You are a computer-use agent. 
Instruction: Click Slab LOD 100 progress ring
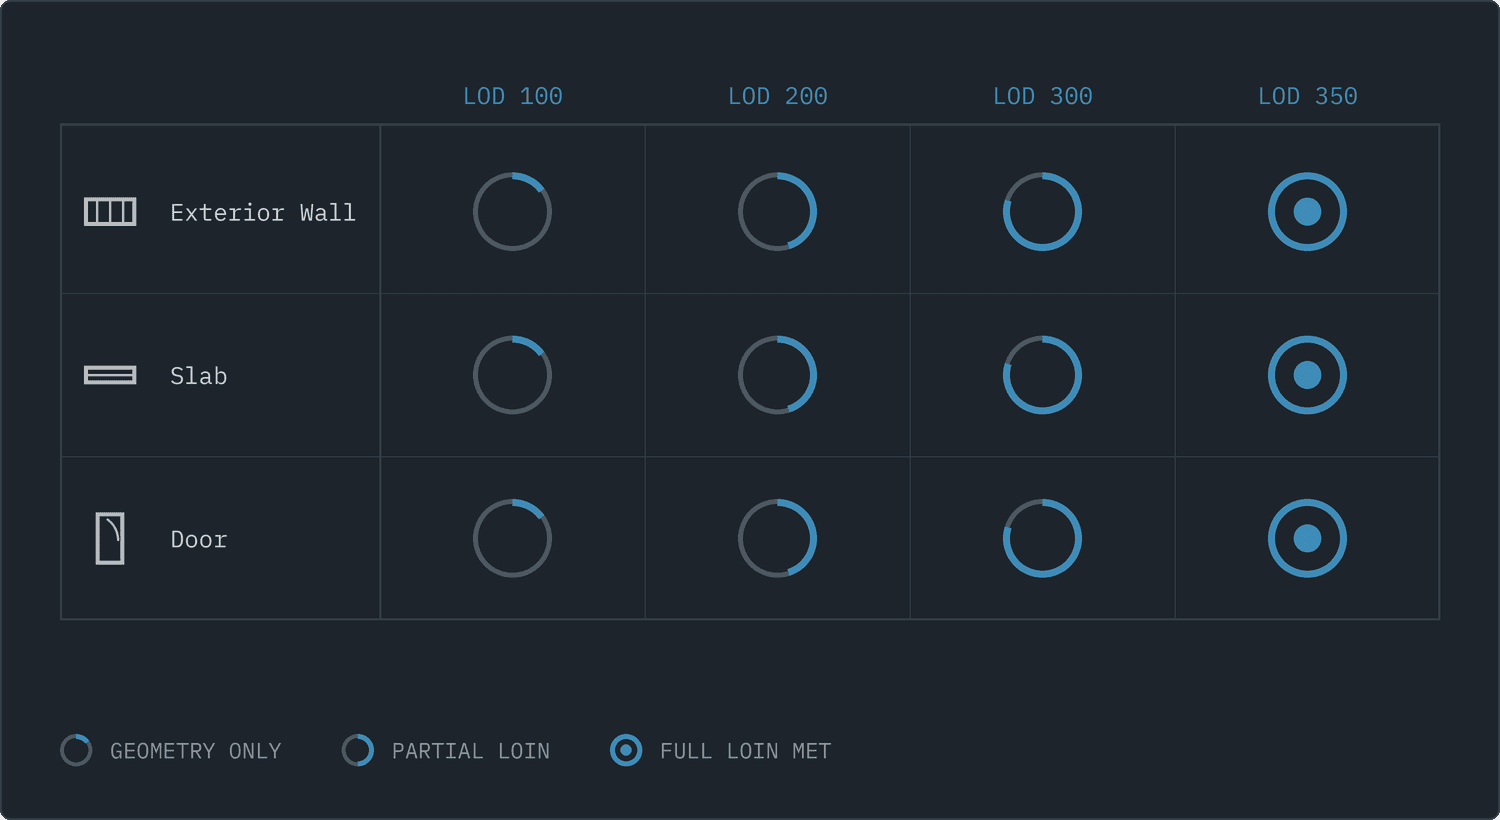point(512,375)
